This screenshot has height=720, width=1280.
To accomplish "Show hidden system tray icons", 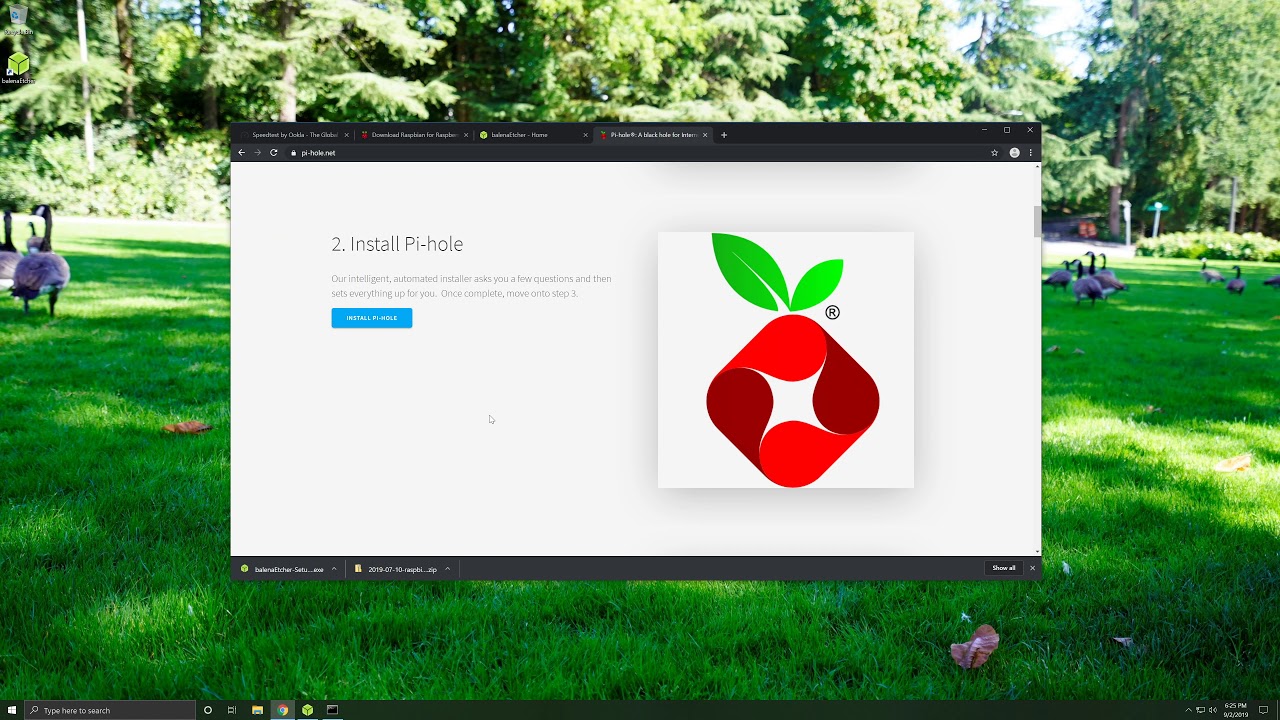I will (x=1188, y=710).
